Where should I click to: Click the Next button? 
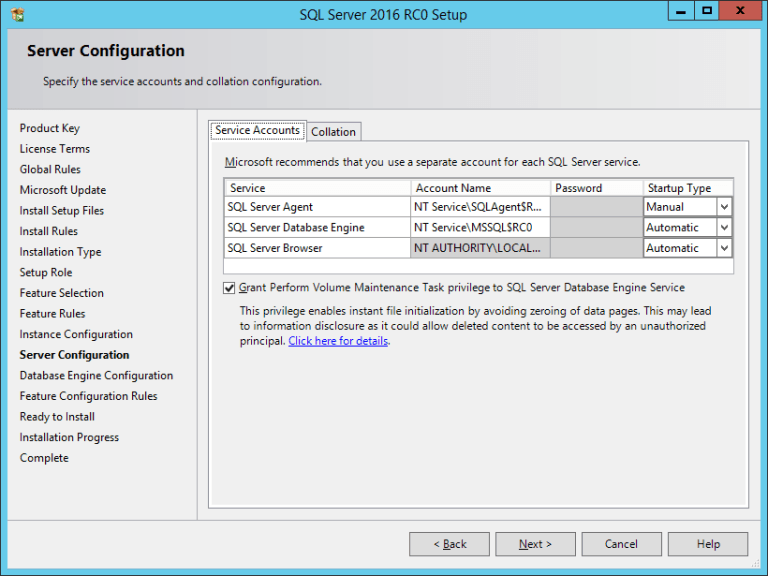point(535,544)
